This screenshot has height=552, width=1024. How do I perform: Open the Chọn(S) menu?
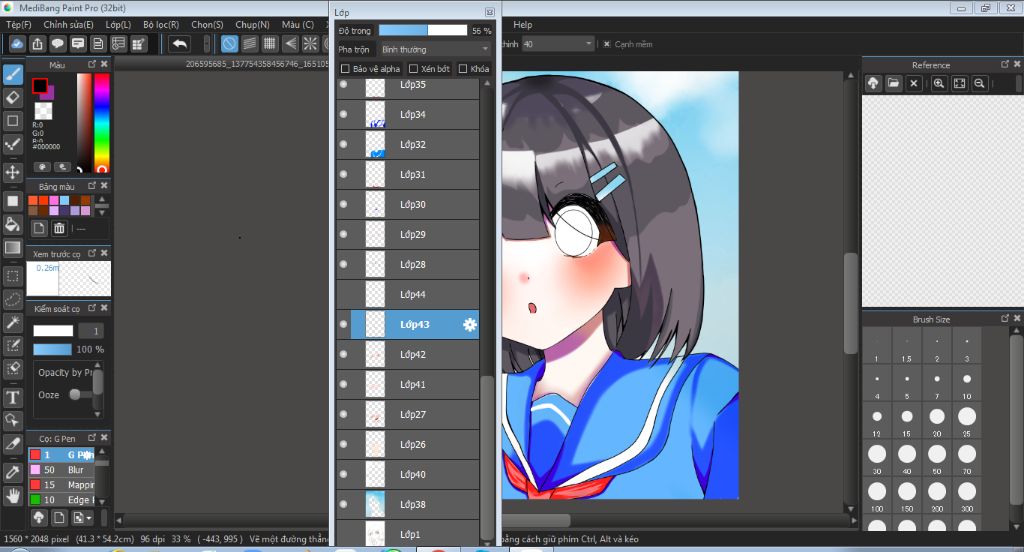tap(207, 25)
